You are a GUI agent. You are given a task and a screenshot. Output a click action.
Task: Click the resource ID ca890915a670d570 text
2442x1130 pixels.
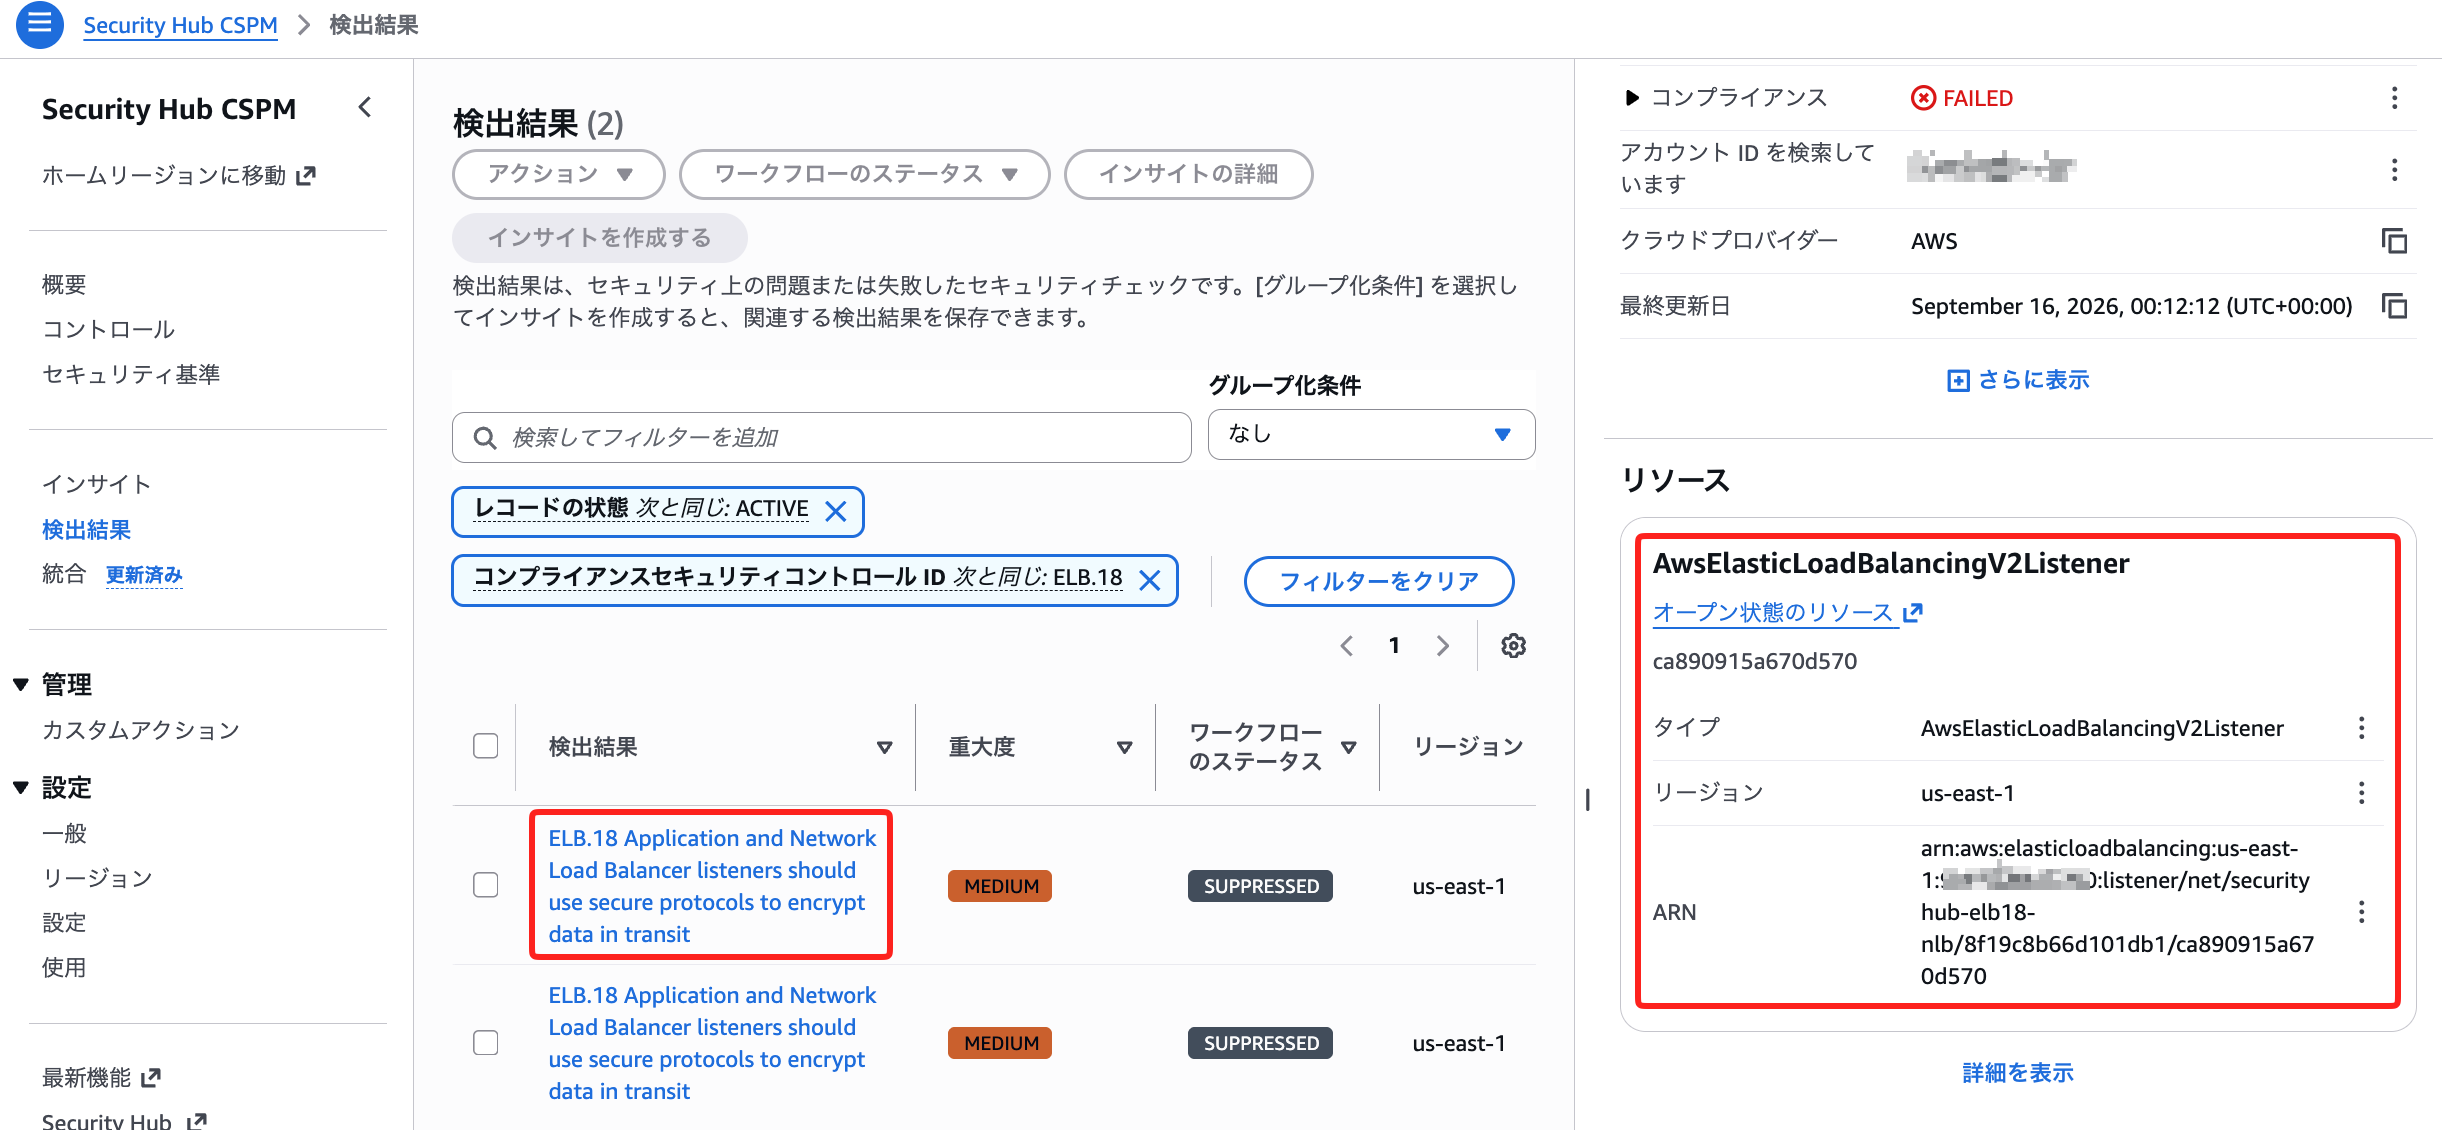point(1755,662)
